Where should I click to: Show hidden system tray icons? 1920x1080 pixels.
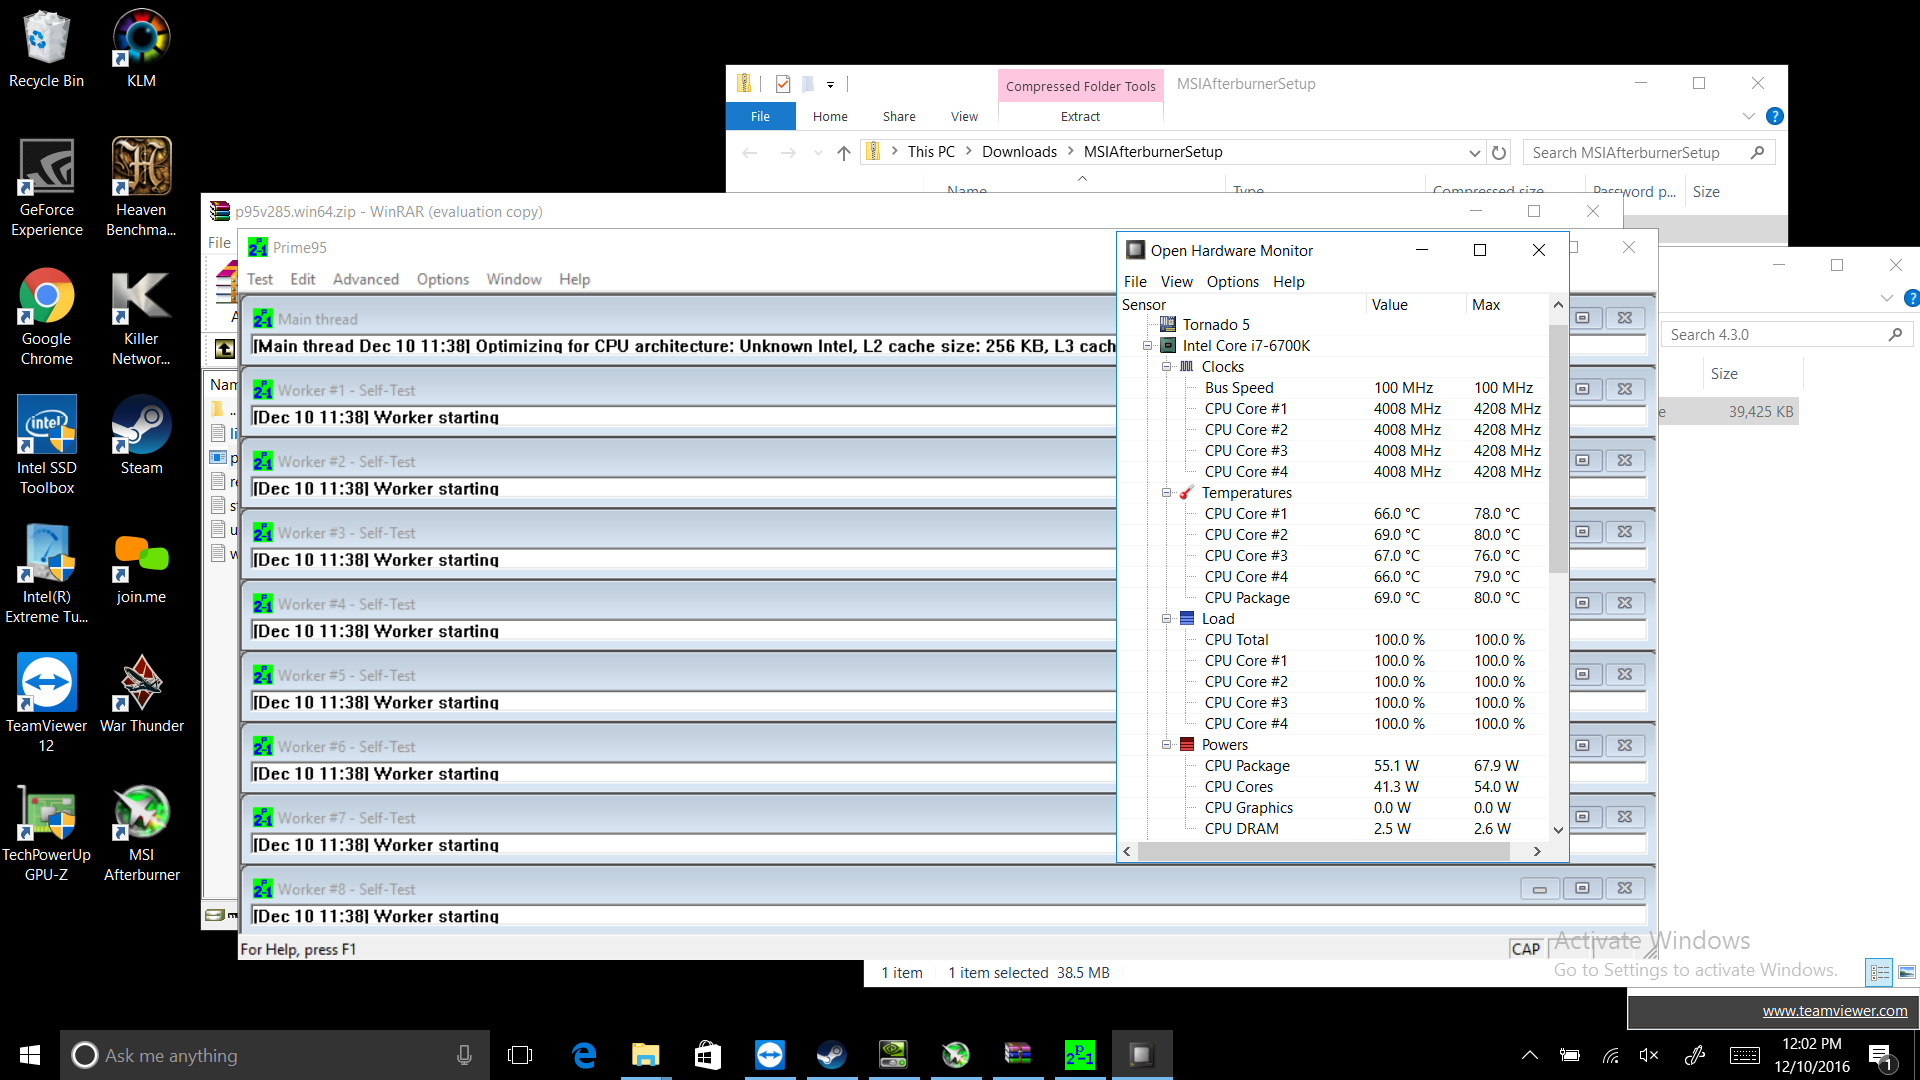point(1529,1055)
